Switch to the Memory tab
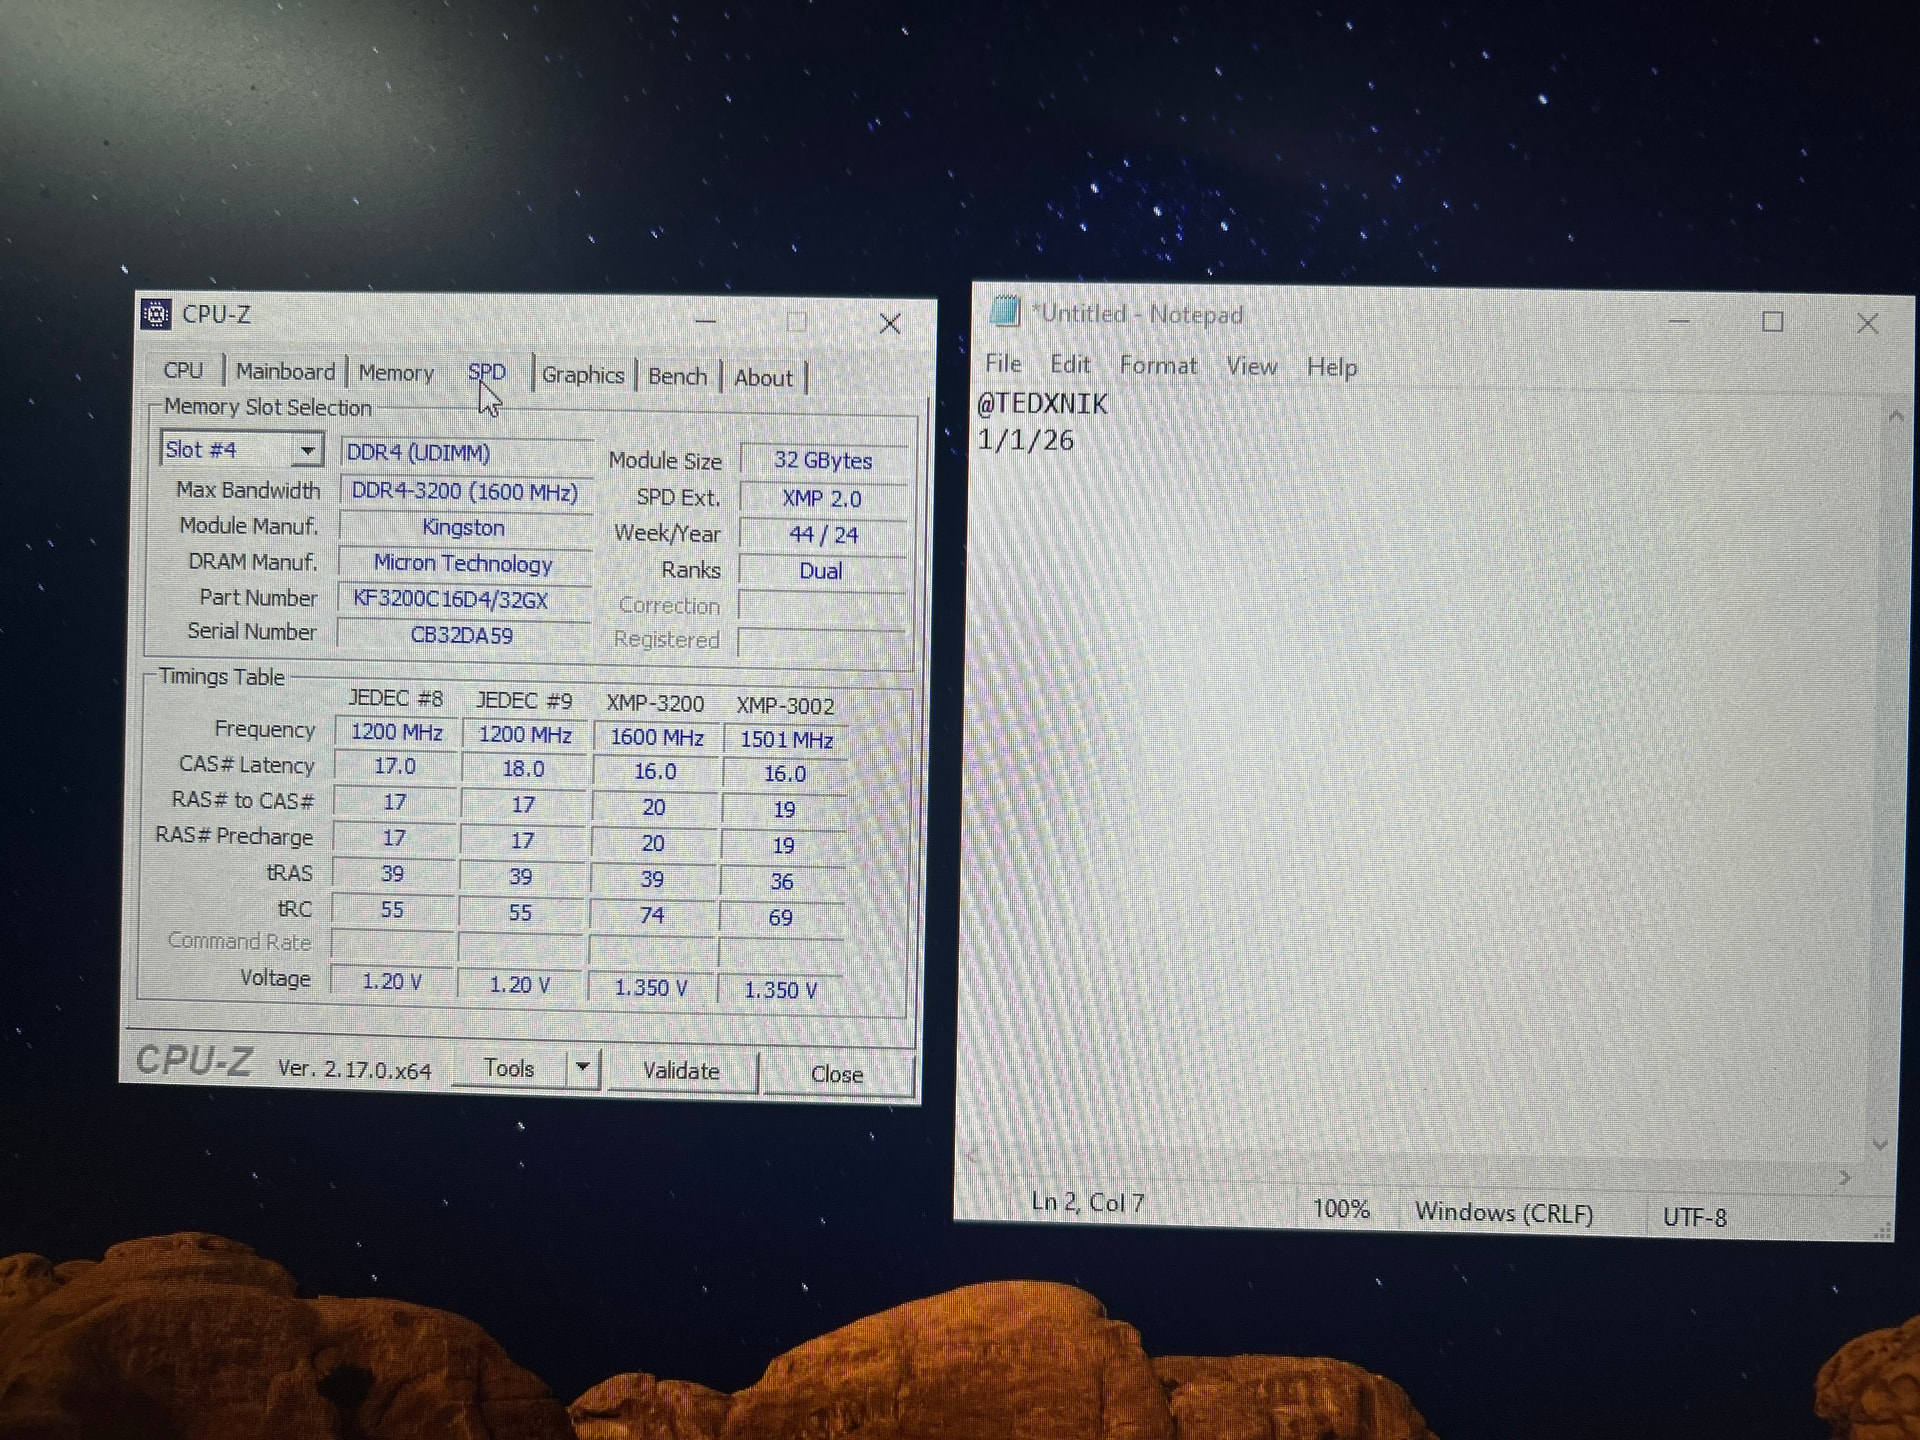Screen dimensions: 1920x1440 (x=396, y=373)
